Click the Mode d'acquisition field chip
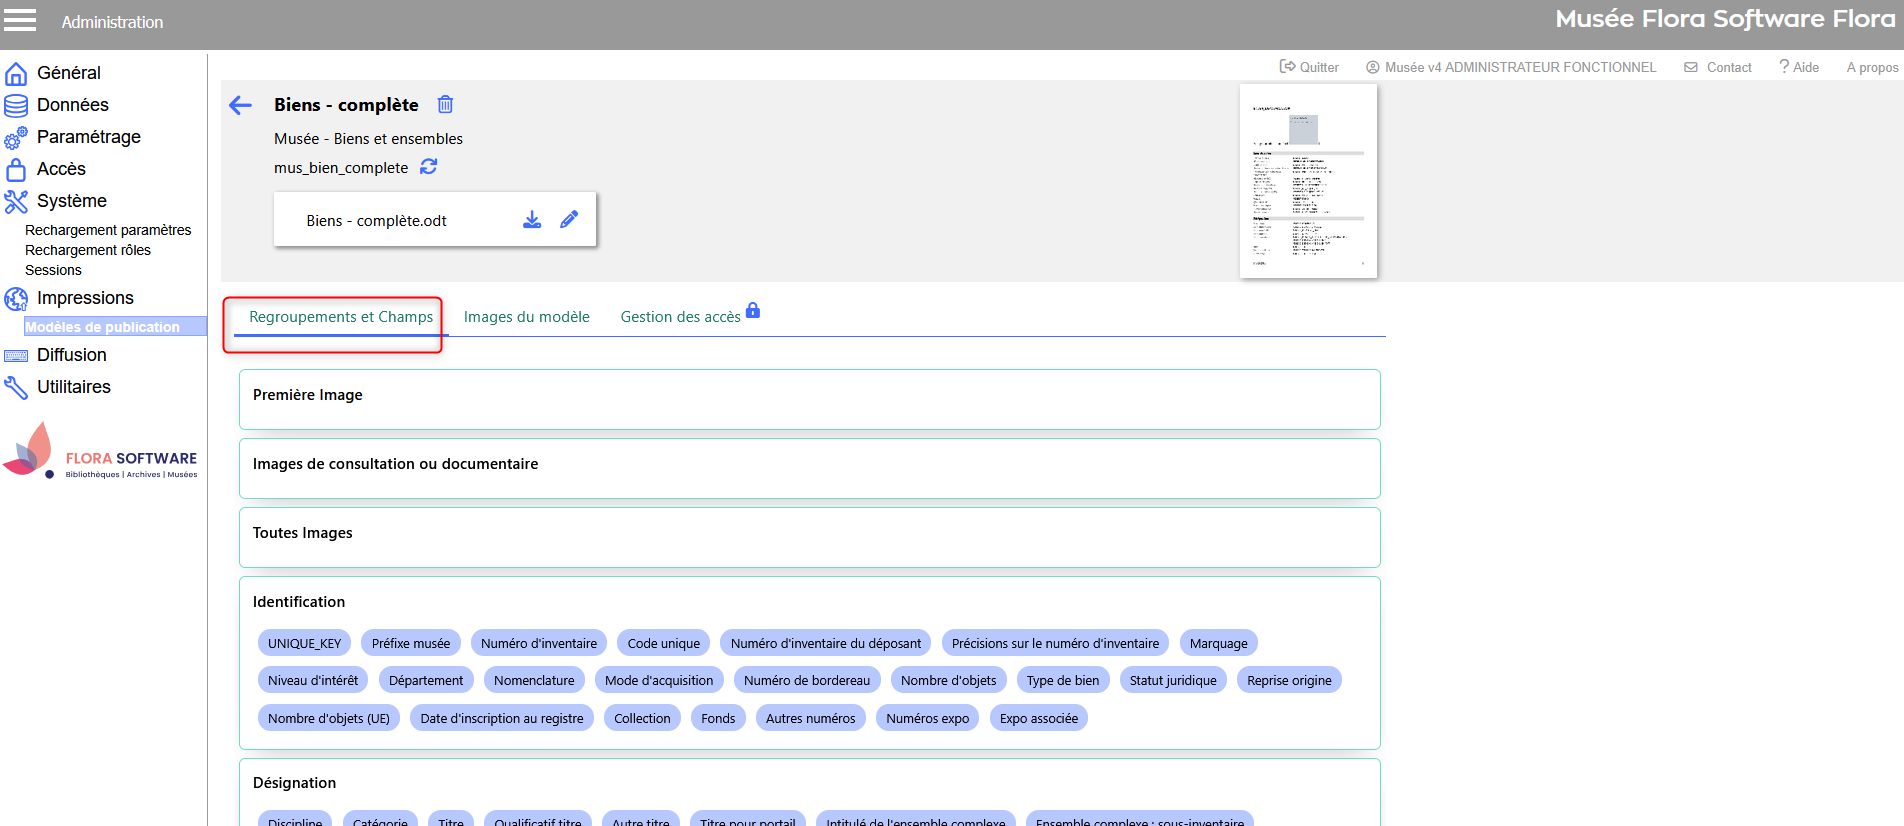The image size is (1904, 826). pyautogui.click(x=659, y=680)
